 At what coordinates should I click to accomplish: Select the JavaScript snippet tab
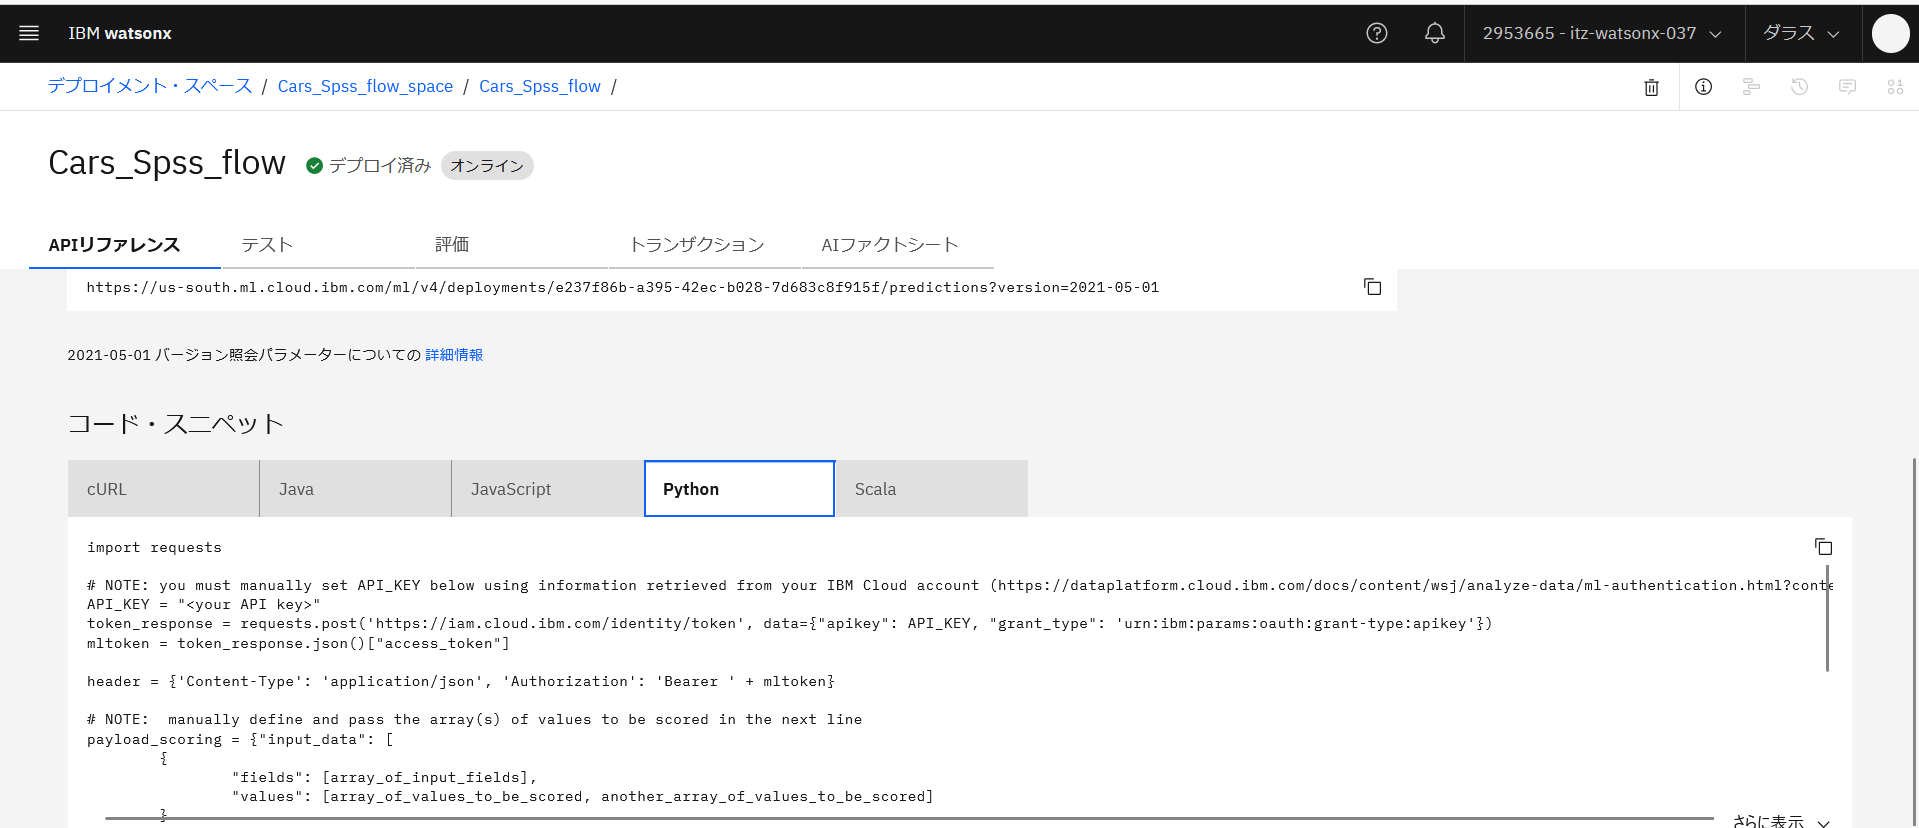coord(547,489)
